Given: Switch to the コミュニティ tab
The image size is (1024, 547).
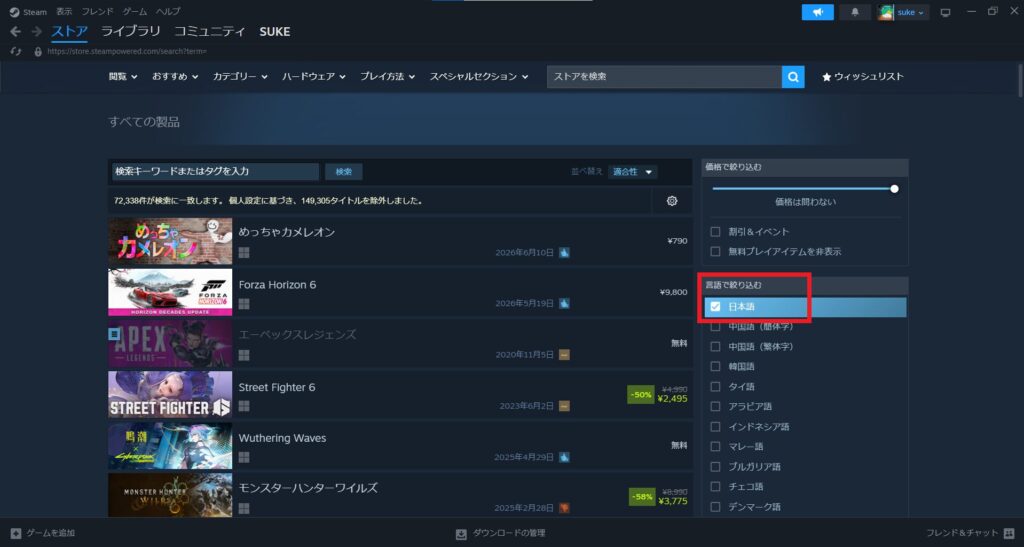Looking at the screenshot, I should (x=210, y=31).
